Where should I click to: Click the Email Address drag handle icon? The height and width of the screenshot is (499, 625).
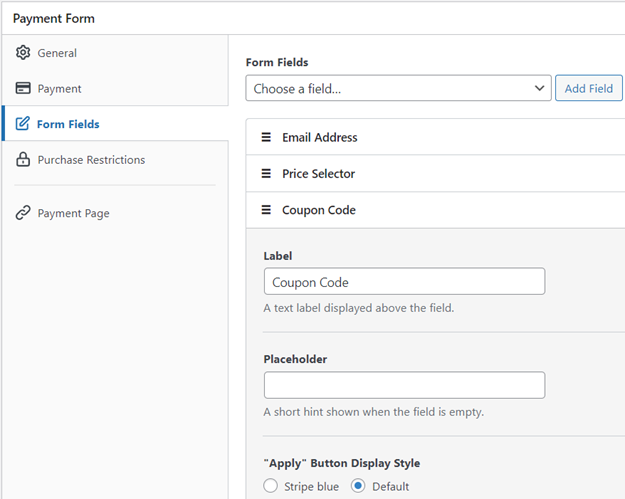(266, 138)
